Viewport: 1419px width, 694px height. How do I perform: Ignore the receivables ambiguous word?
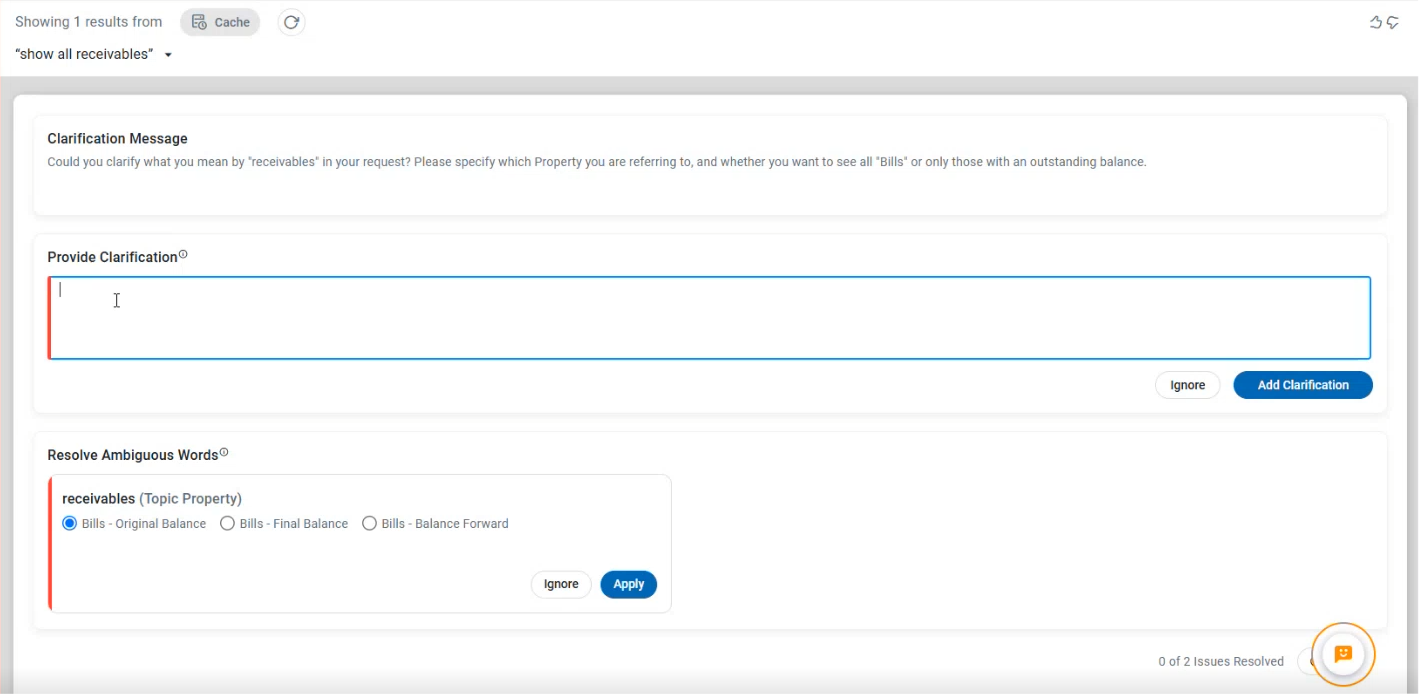point(560,584)
